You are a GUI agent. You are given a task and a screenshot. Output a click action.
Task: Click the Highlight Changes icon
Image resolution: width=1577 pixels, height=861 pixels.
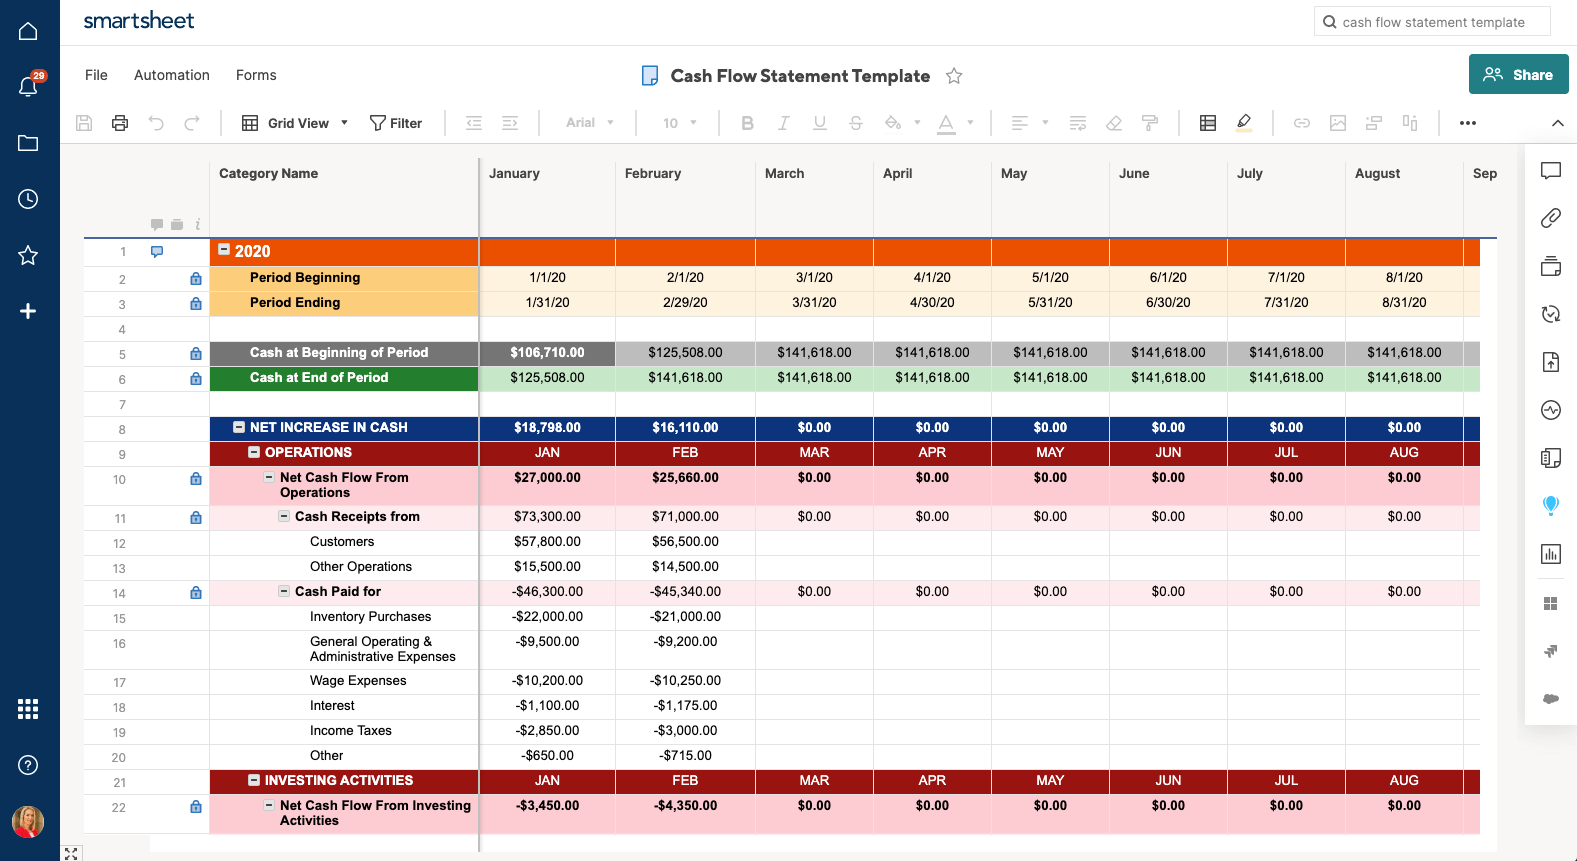(x=1243, y=123)
